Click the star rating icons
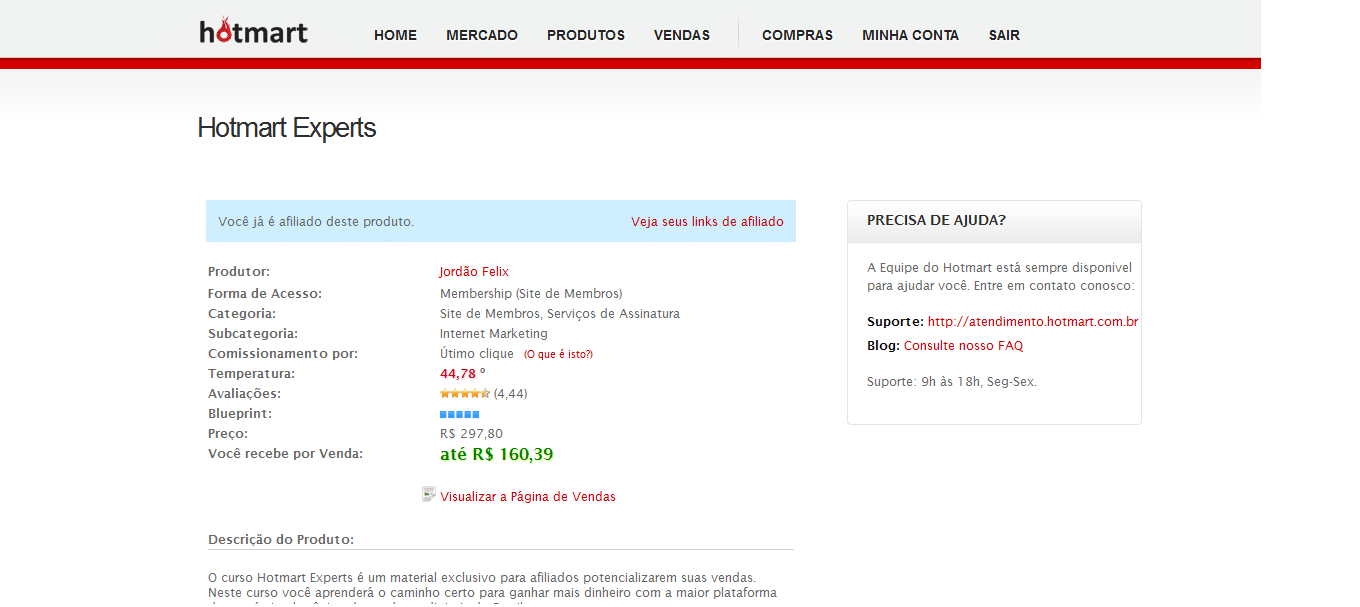Viewport: 1360px width, 607px height. [x=465, y=394]
